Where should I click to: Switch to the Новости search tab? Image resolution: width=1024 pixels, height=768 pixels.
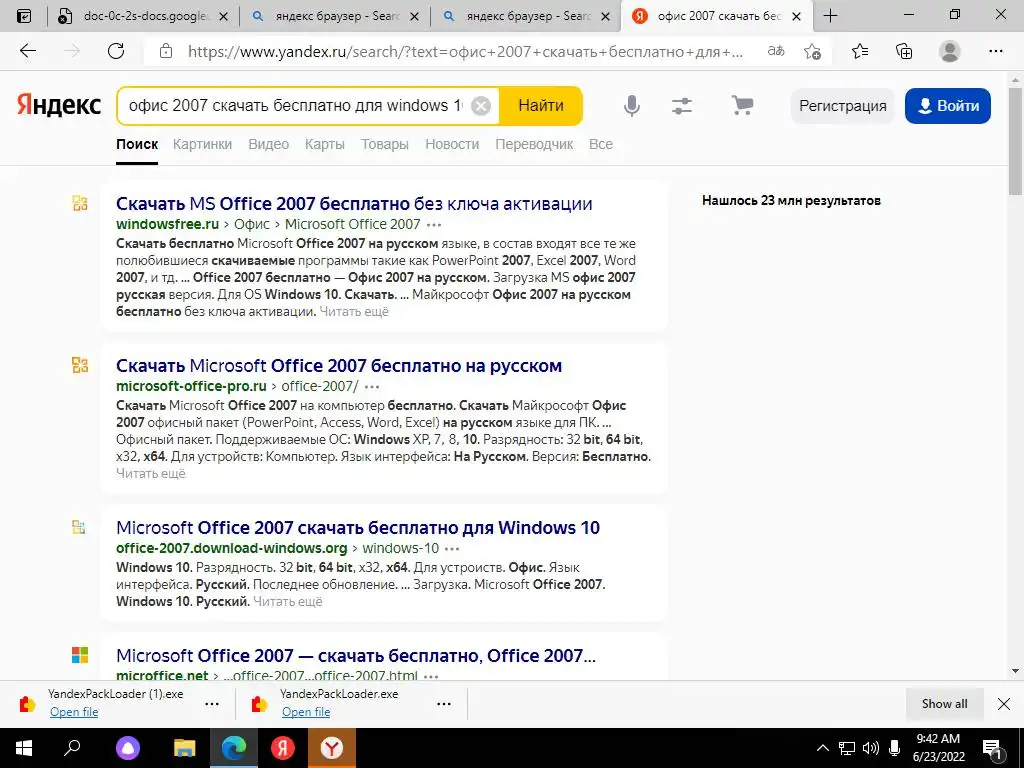452,144
